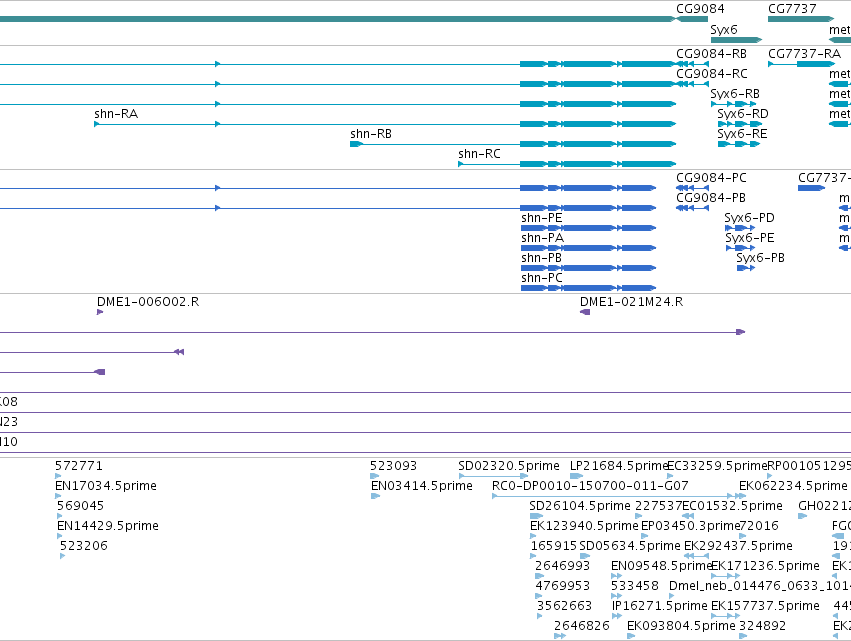Click the EK123940.5prime EST label

pyautogui.click(x=584, y=526)
